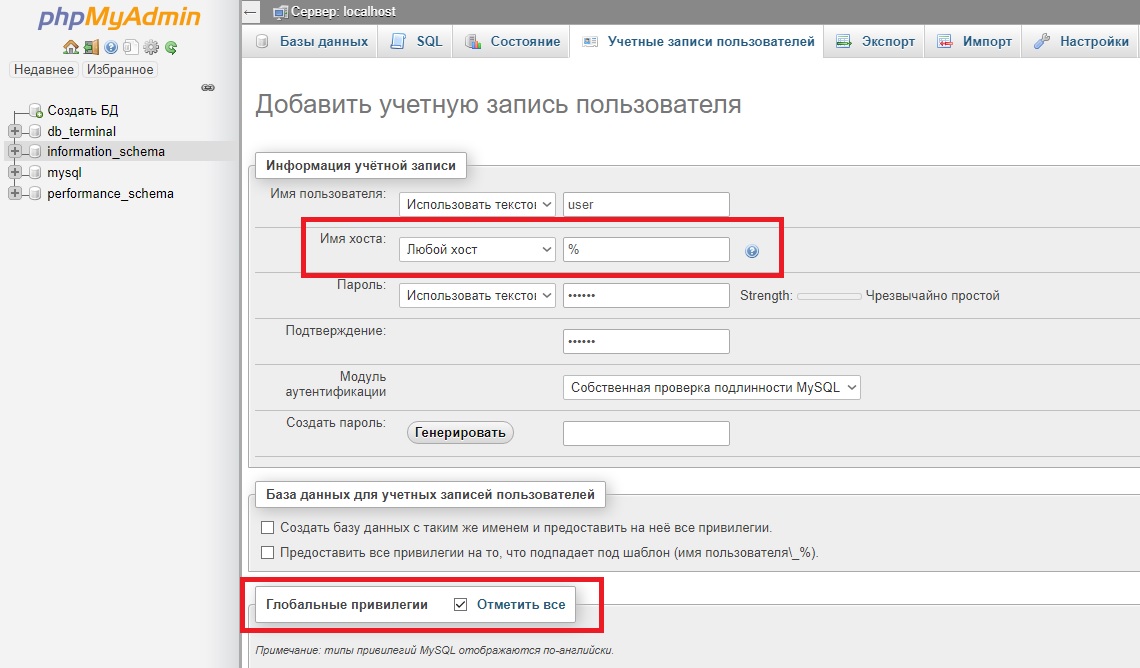This screenshot has height=668, width=1140.
Task: Click the username field containing user
Action: (x=646, y=204)
